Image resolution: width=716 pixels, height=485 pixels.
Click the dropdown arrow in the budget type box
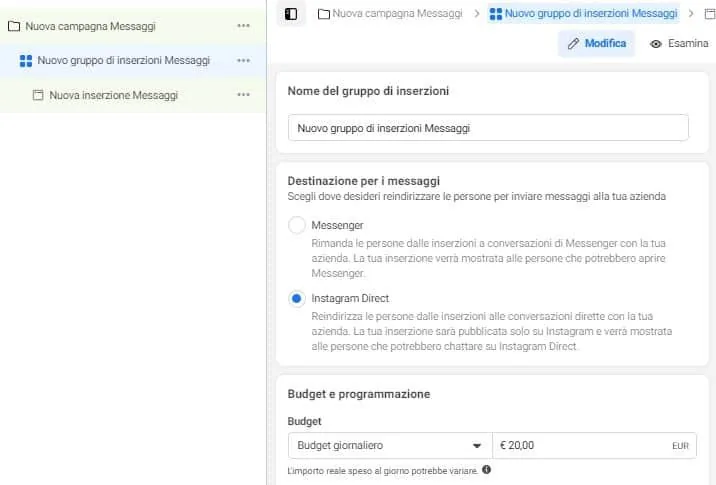[477, 446]
